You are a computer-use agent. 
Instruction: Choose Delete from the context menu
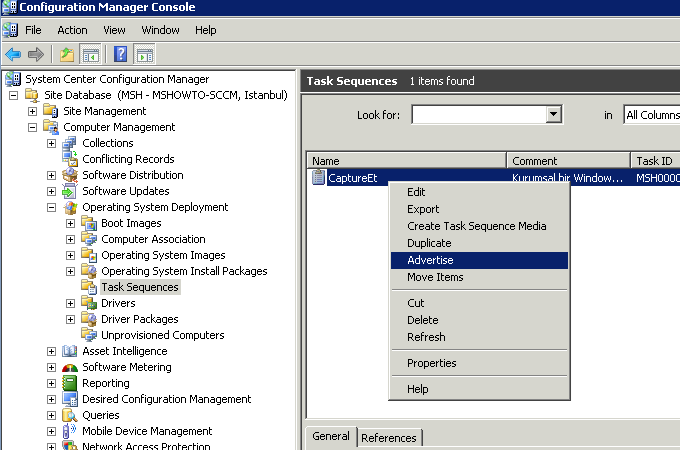click(479, 320)
